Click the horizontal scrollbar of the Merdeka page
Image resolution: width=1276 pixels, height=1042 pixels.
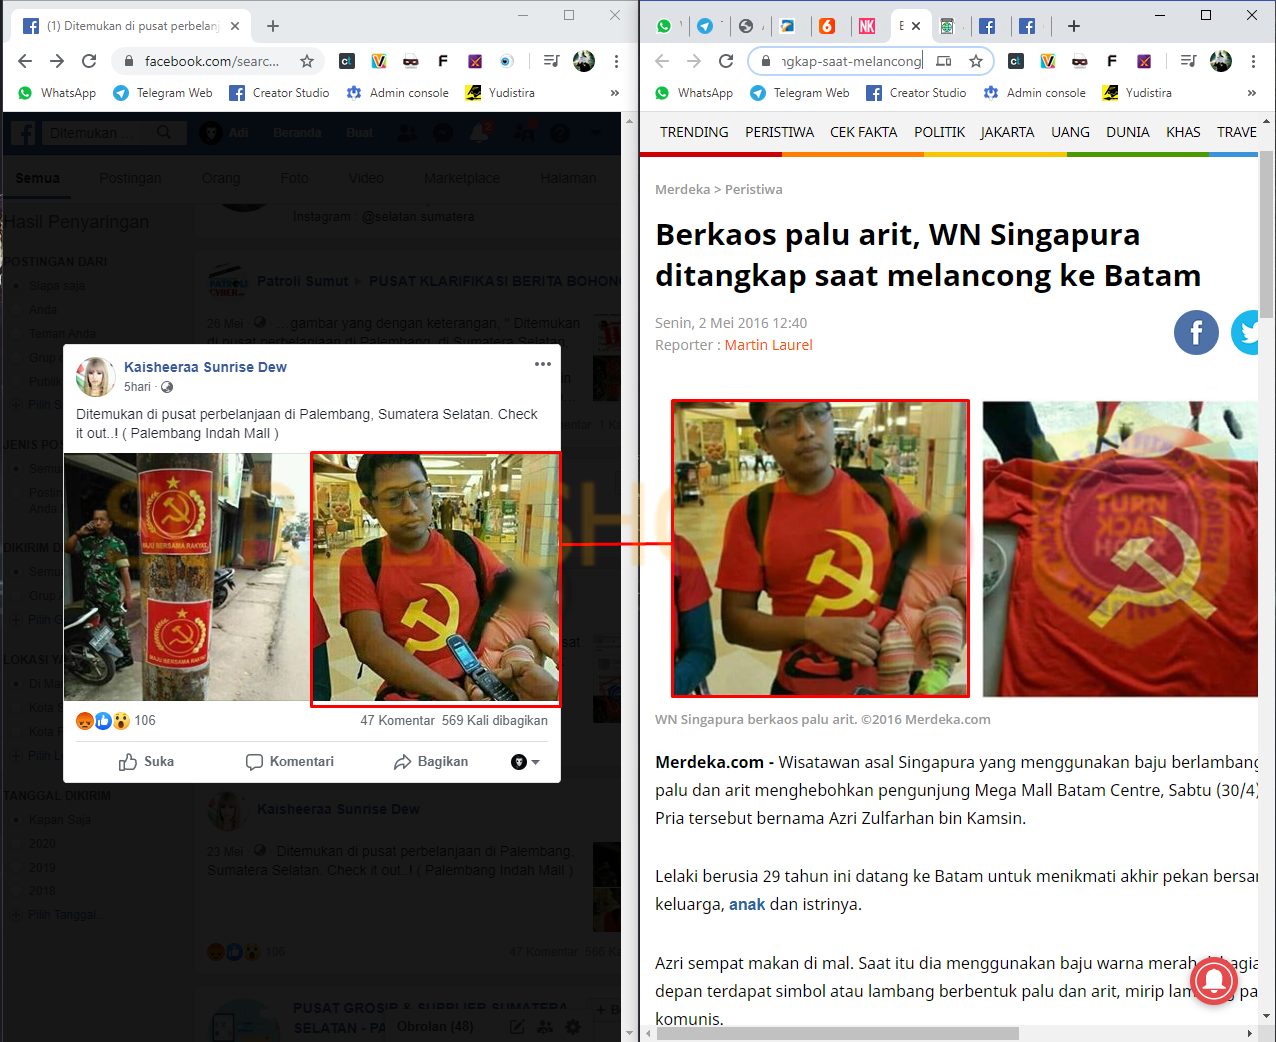pyautogui.click(x=837, y=1033)
